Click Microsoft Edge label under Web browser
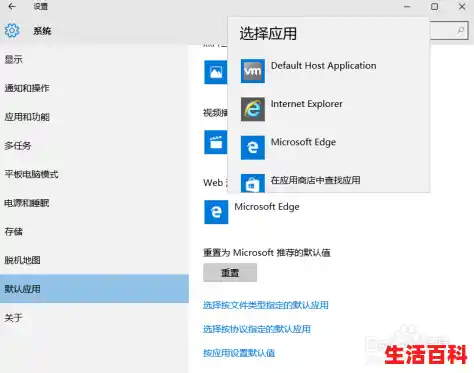 (267, 207)
